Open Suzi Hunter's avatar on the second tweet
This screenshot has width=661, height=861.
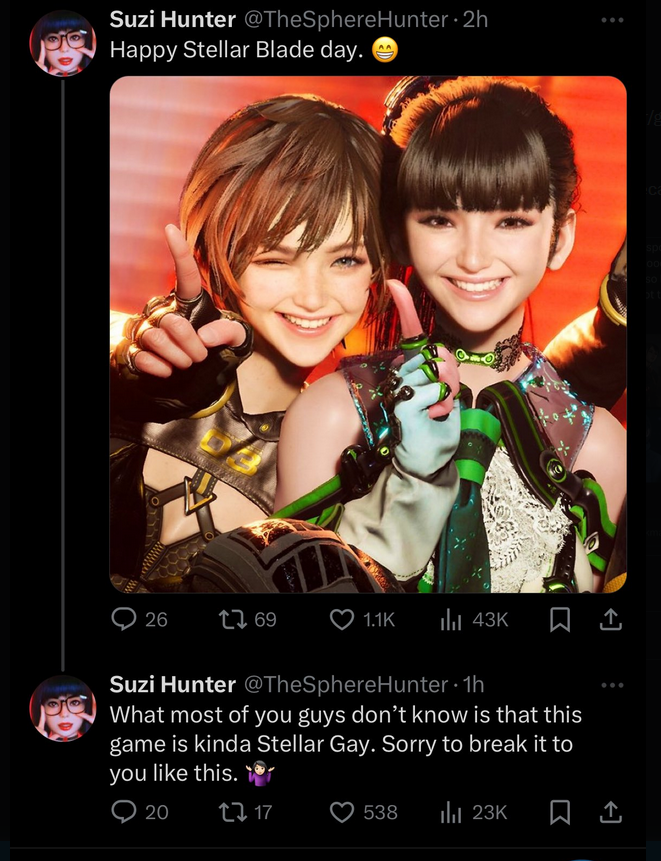[x=63, y=708]
